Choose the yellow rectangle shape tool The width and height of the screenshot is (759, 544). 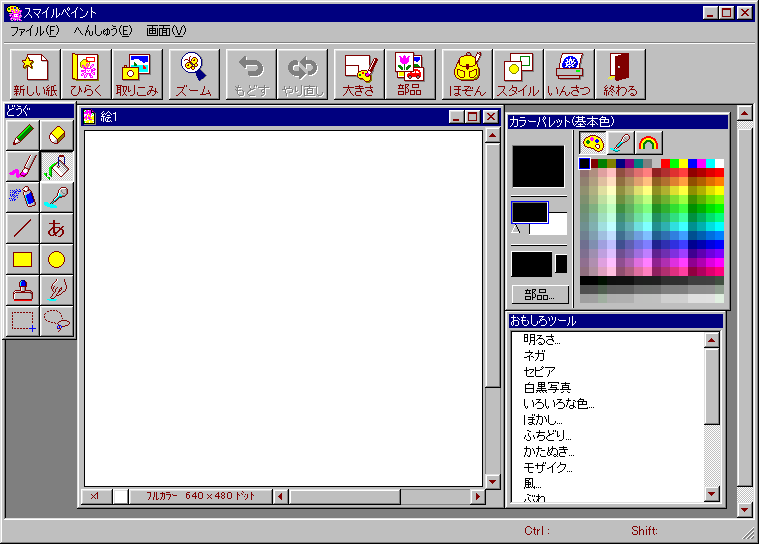(x=22, y=260)
